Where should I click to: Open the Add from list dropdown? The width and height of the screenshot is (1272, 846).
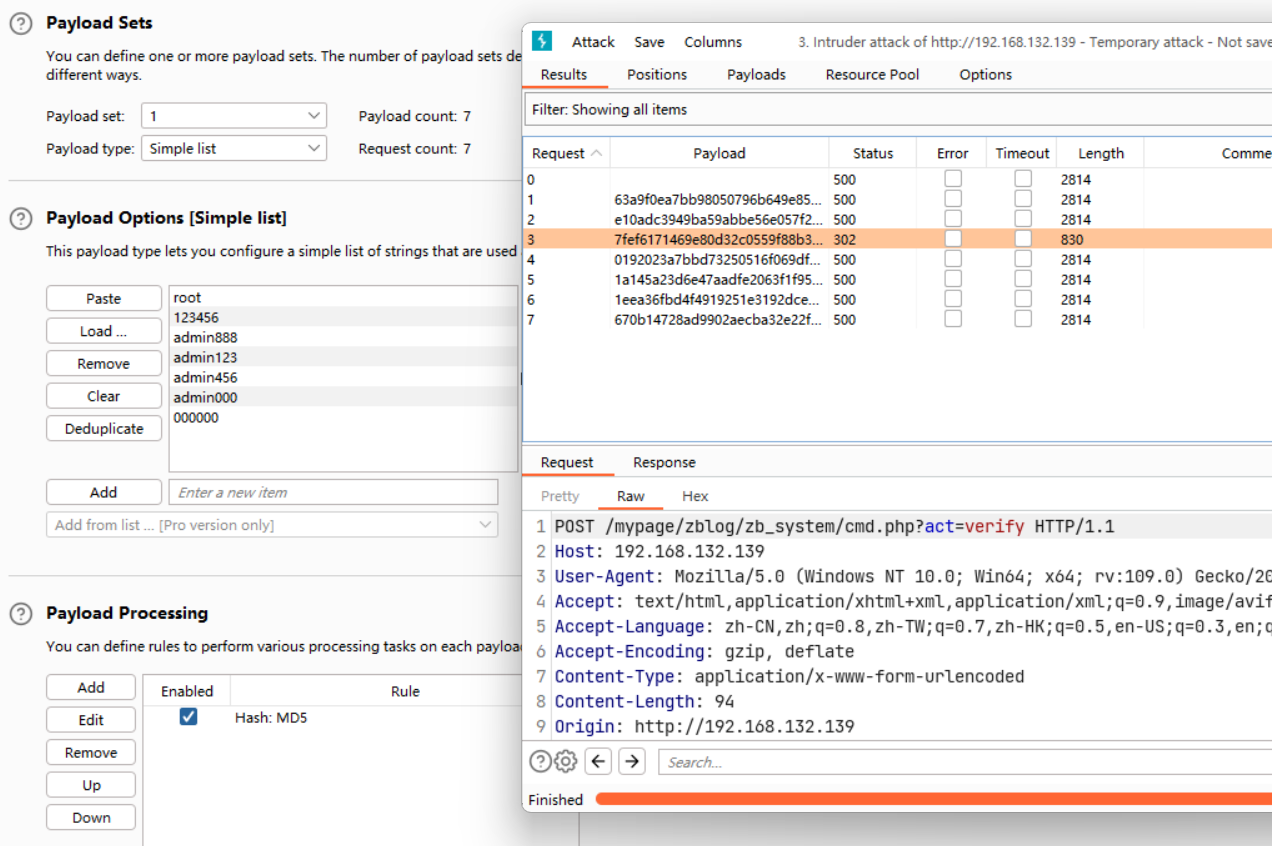pos(271,525)
